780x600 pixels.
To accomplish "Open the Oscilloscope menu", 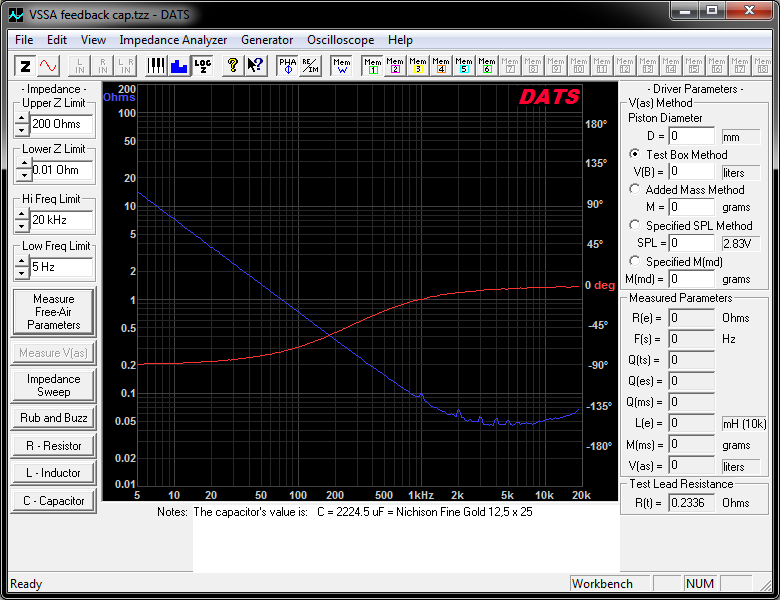I will click(340, 40).
